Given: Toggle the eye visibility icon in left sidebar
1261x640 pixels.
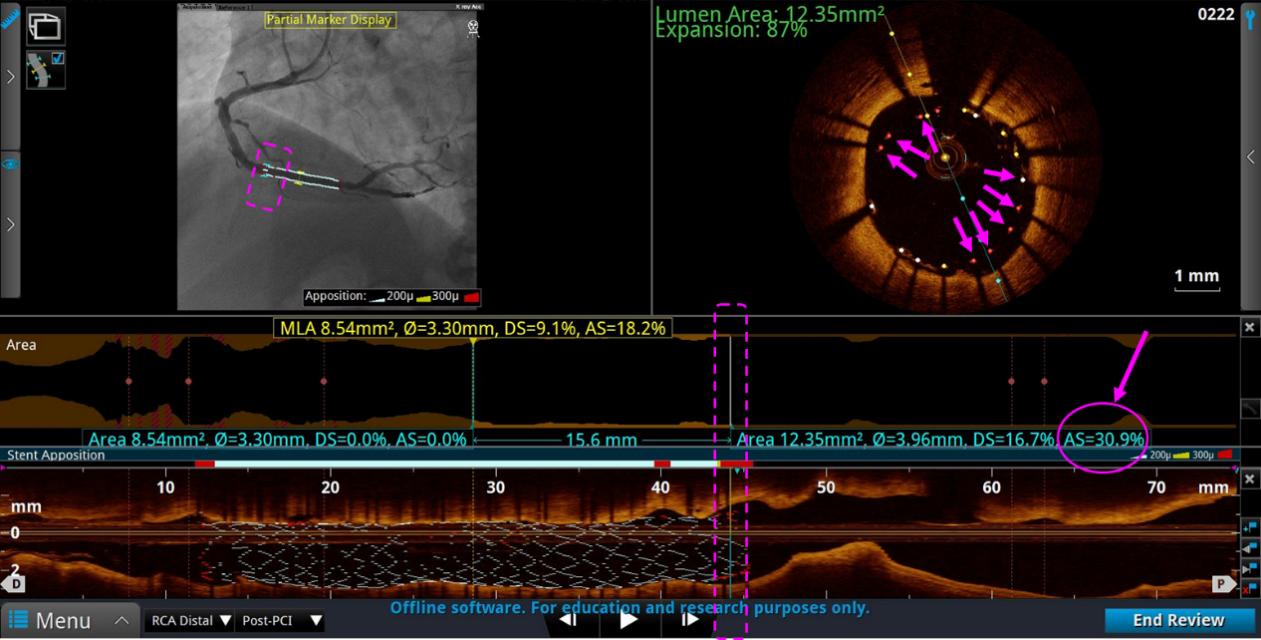Looking at the screenshot, I should click(10, 165).
